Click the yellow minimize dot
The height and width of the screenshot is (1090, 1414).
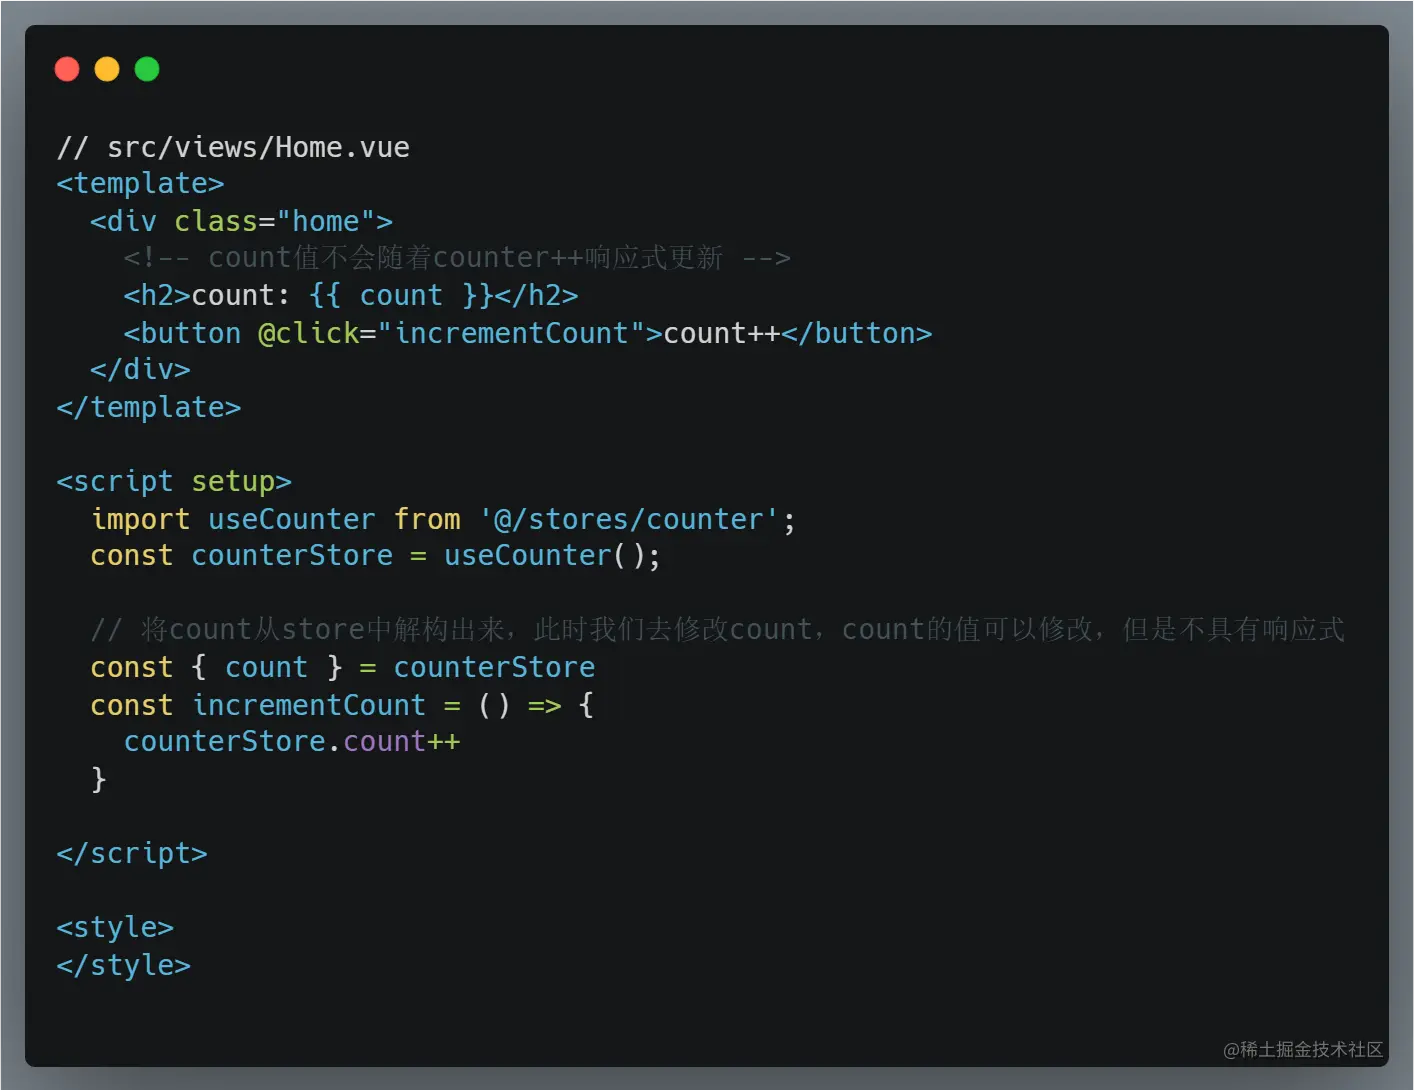pyautogui.click(x=107, y=69)
